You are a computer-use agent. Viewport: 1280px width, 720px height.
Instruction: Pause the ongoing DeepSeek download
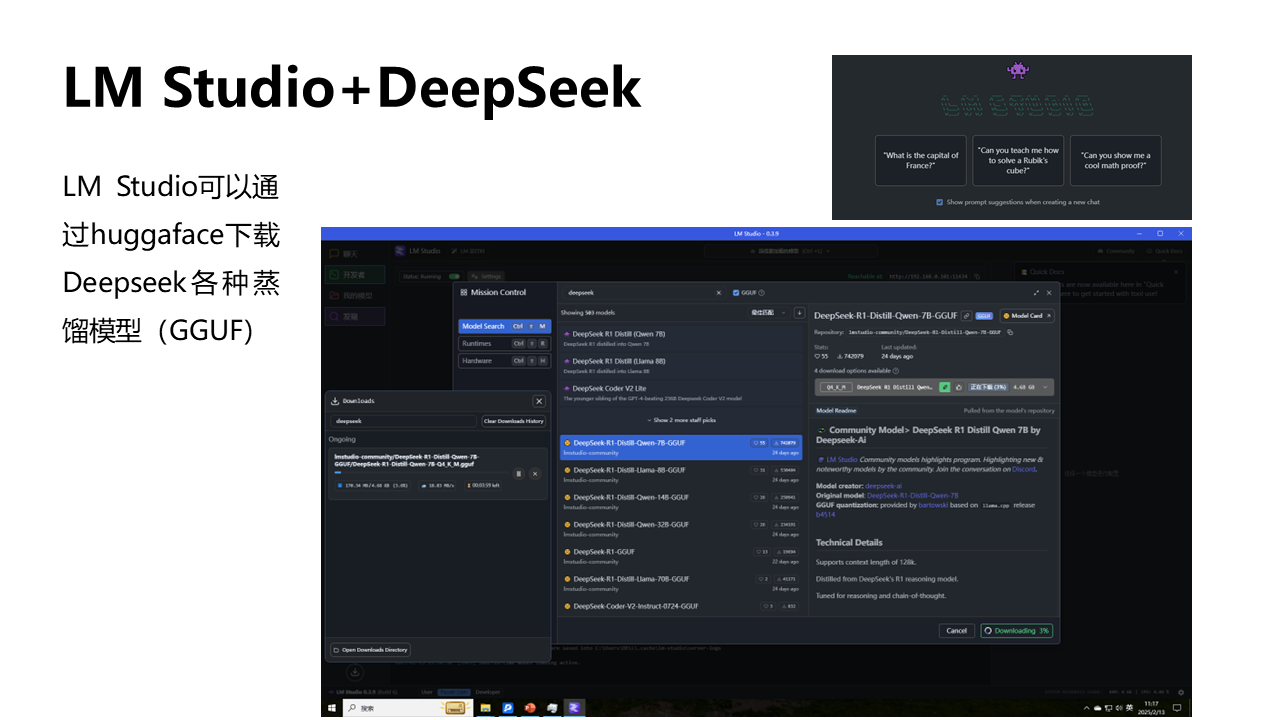coord(519,473)
